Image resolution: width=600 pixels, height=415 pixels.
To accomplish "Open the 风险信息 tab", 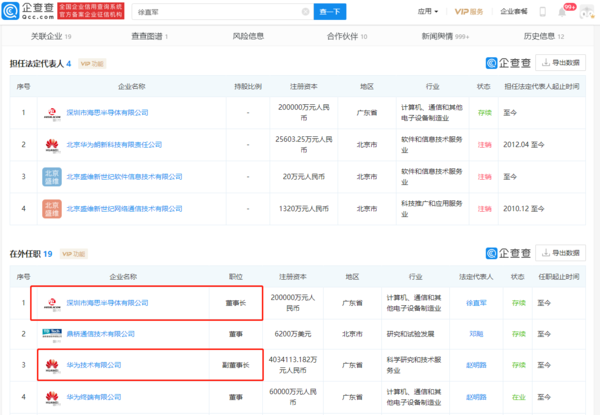I will click(x=248, y=36).
